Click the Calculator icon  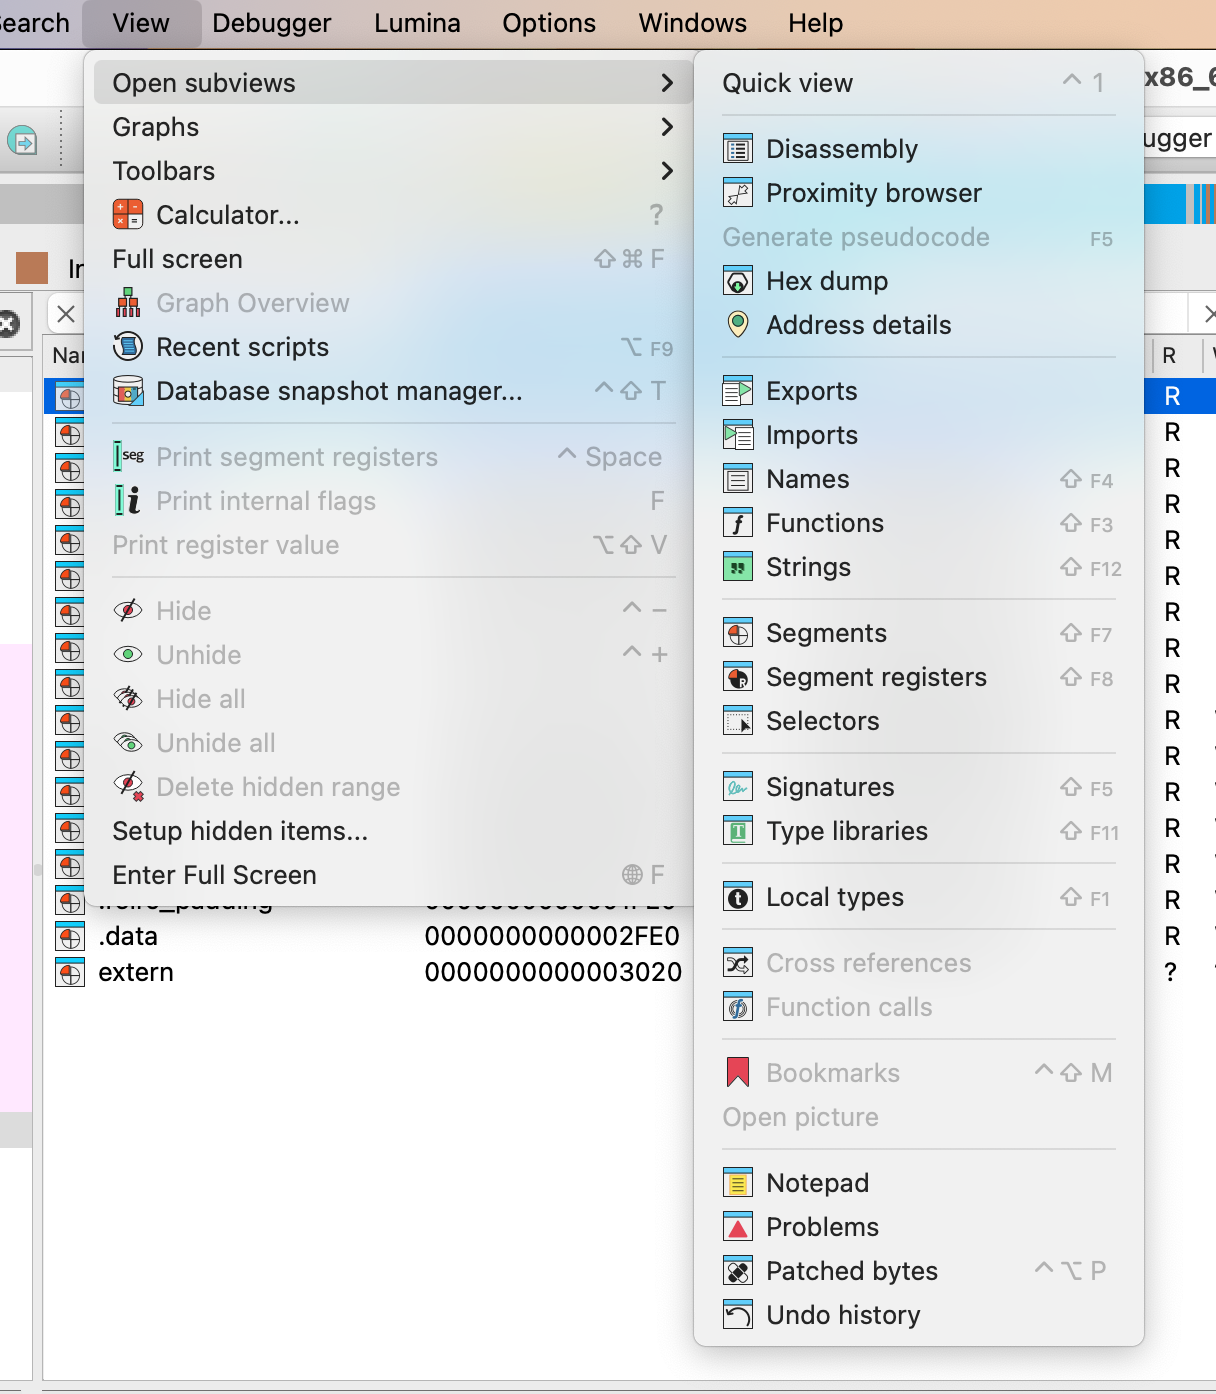point(128,215)
